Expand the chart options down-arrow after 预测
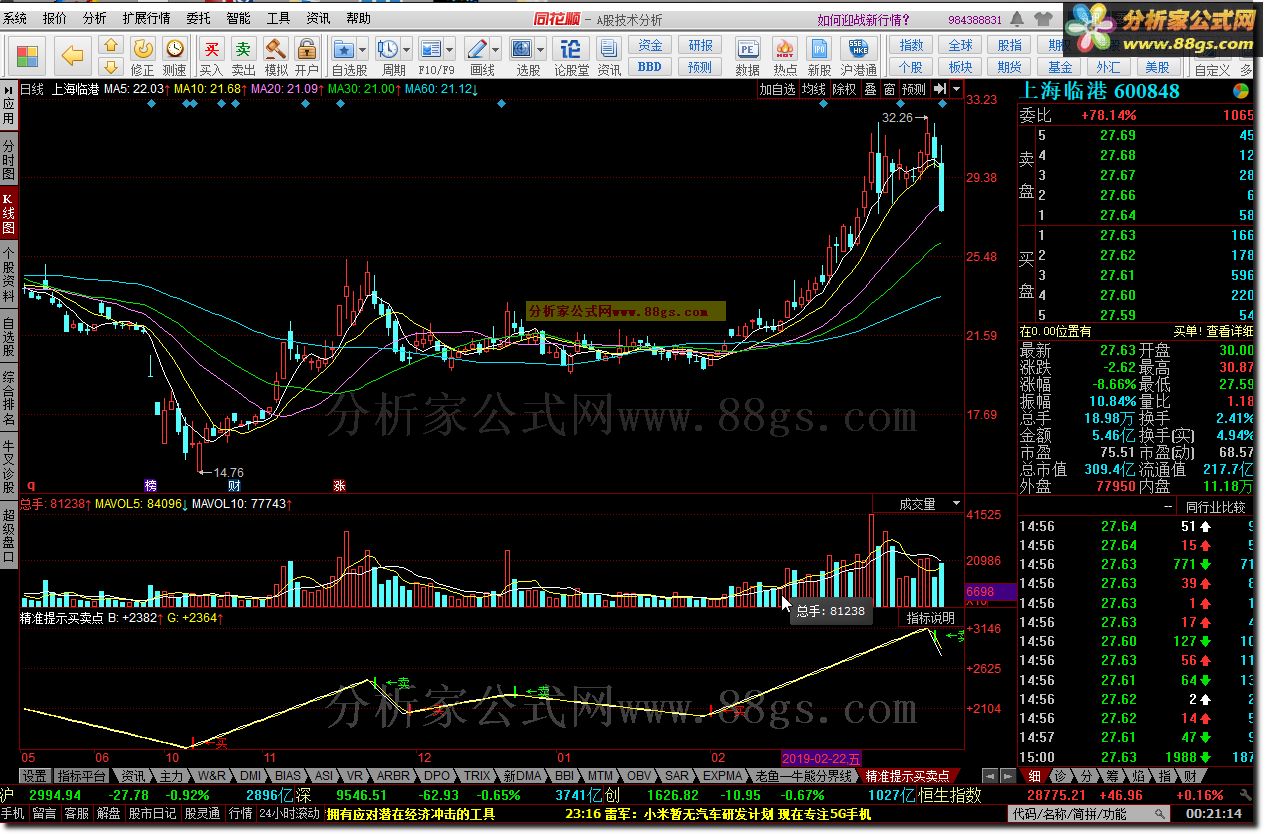Screen dimensions: 1265x834 click(x=956, y=89)
